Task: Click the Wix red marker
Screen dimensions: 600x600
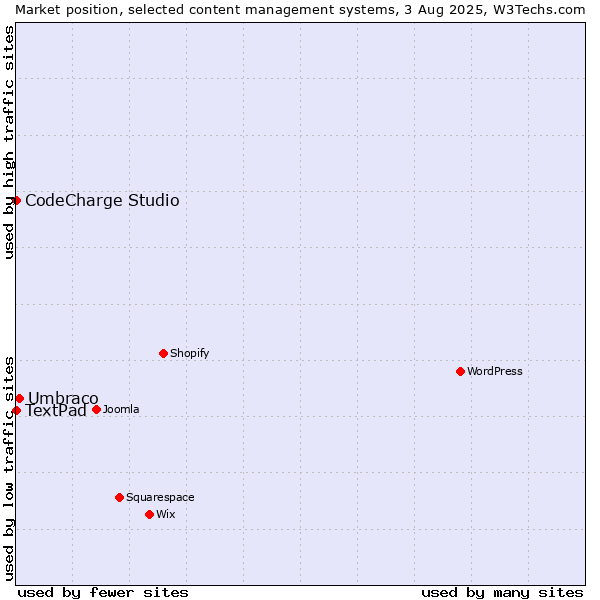Action: tap(150, 514)
